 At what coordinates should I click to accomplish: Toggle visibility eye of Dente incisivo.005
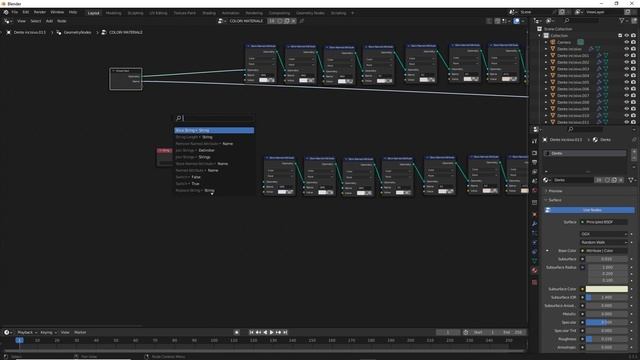627,82
